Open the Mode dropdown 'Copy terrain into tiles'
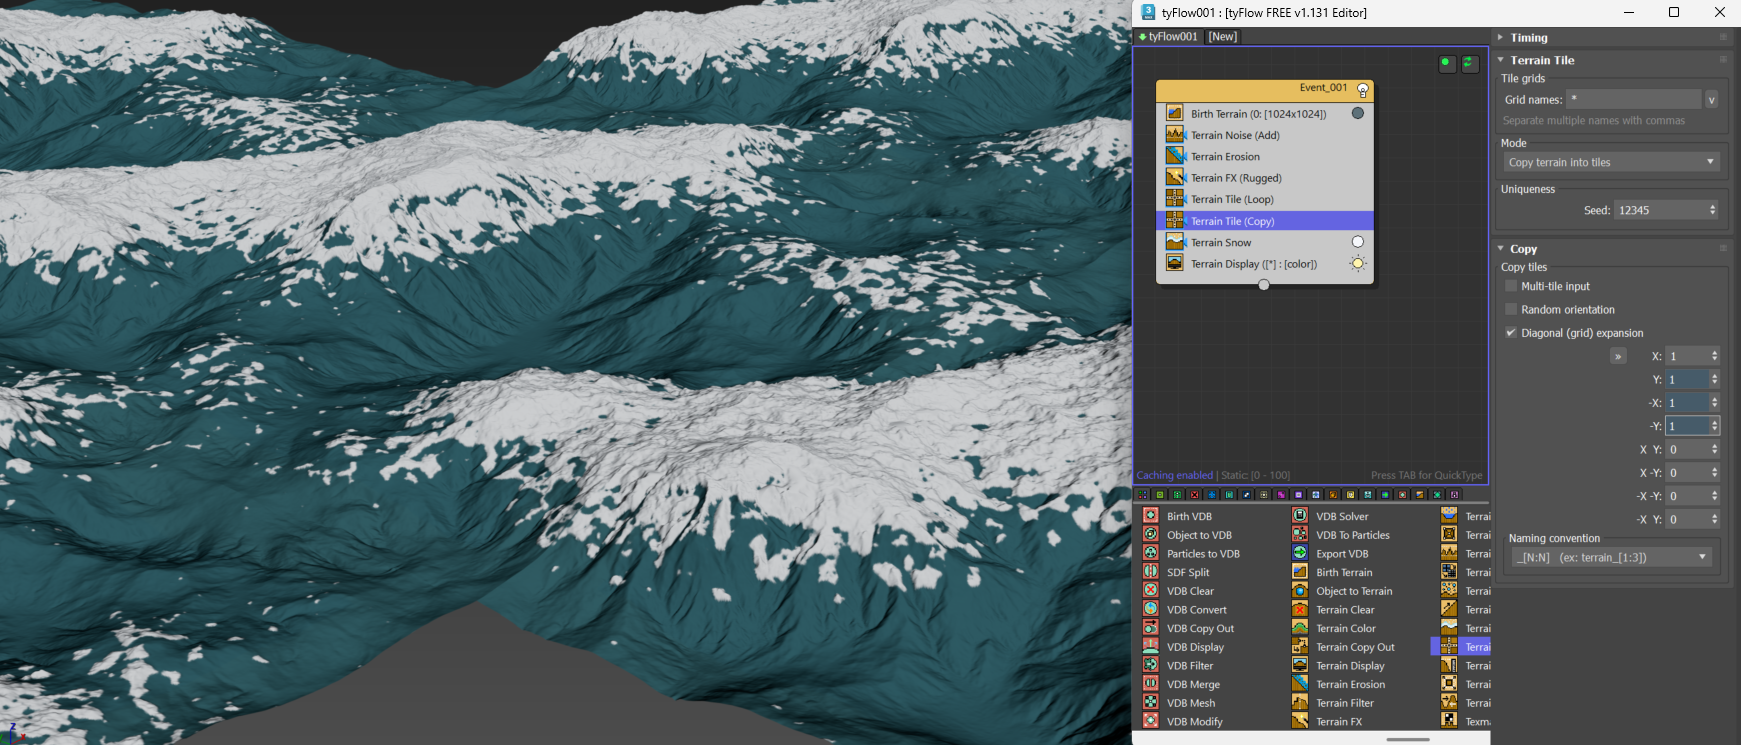 pyautogui.click(x=1611, y=162)
